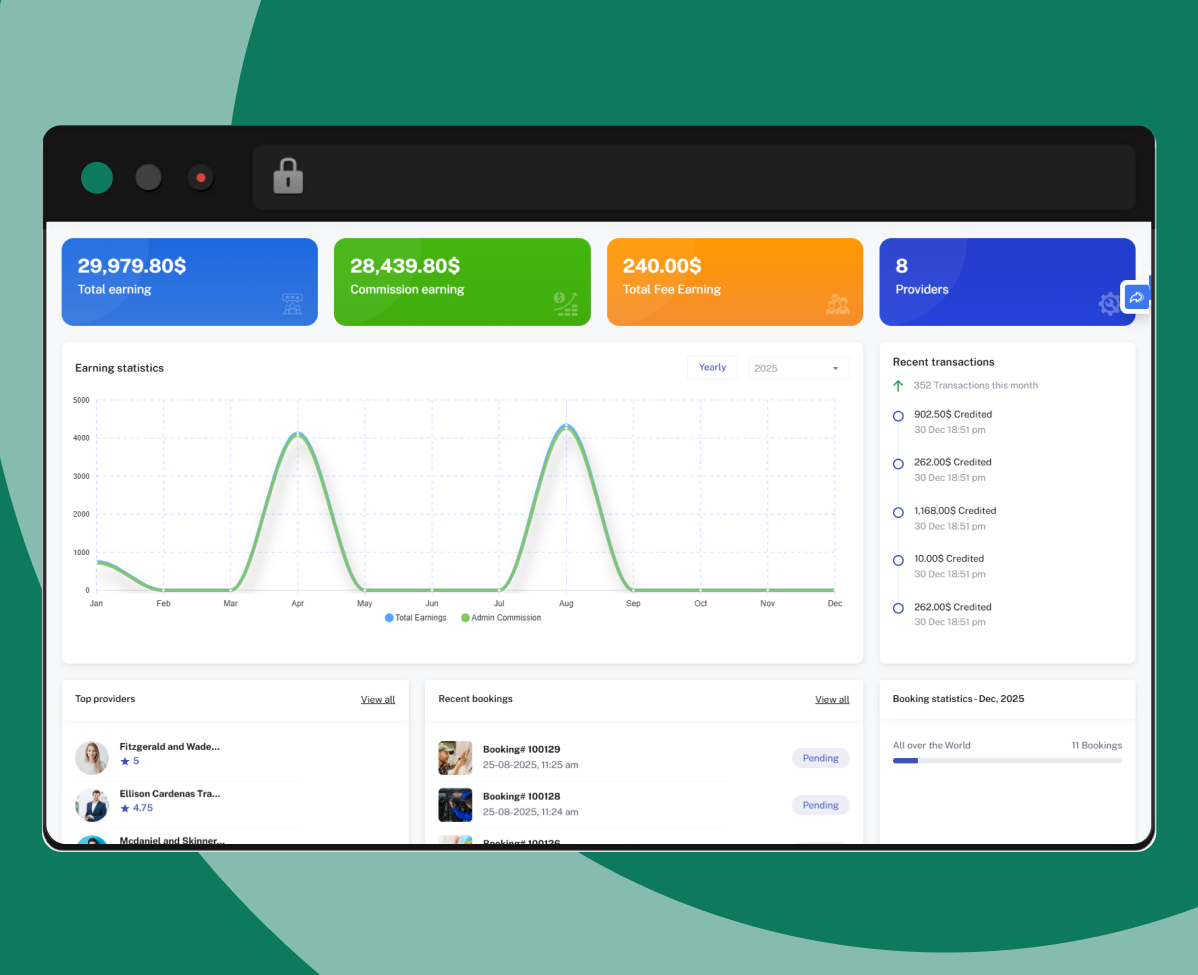Click the Total Fee Earning icon
Image resolution: width=1198 pixels, height=975 pixels.
838,304
